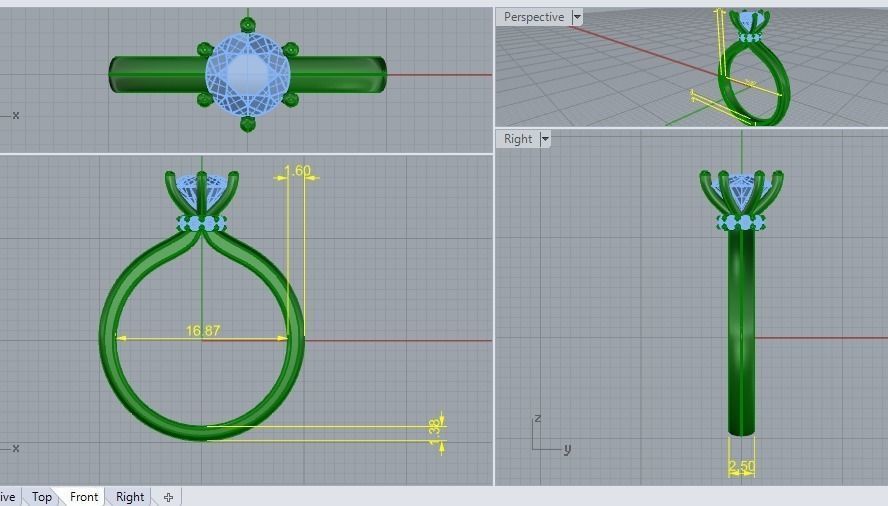Click the Right viewport title label
The image size is (888, 506).
[518, 139]
